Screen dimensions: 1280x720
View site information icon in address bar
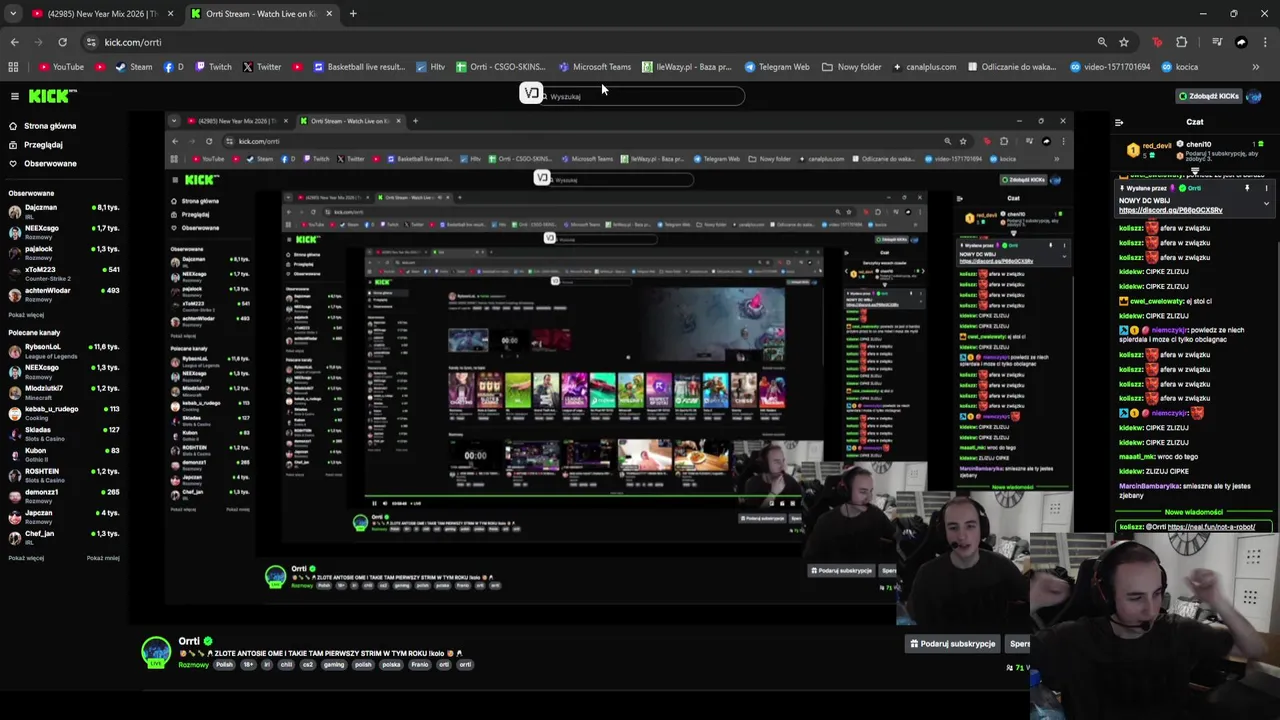coord(91,42)
